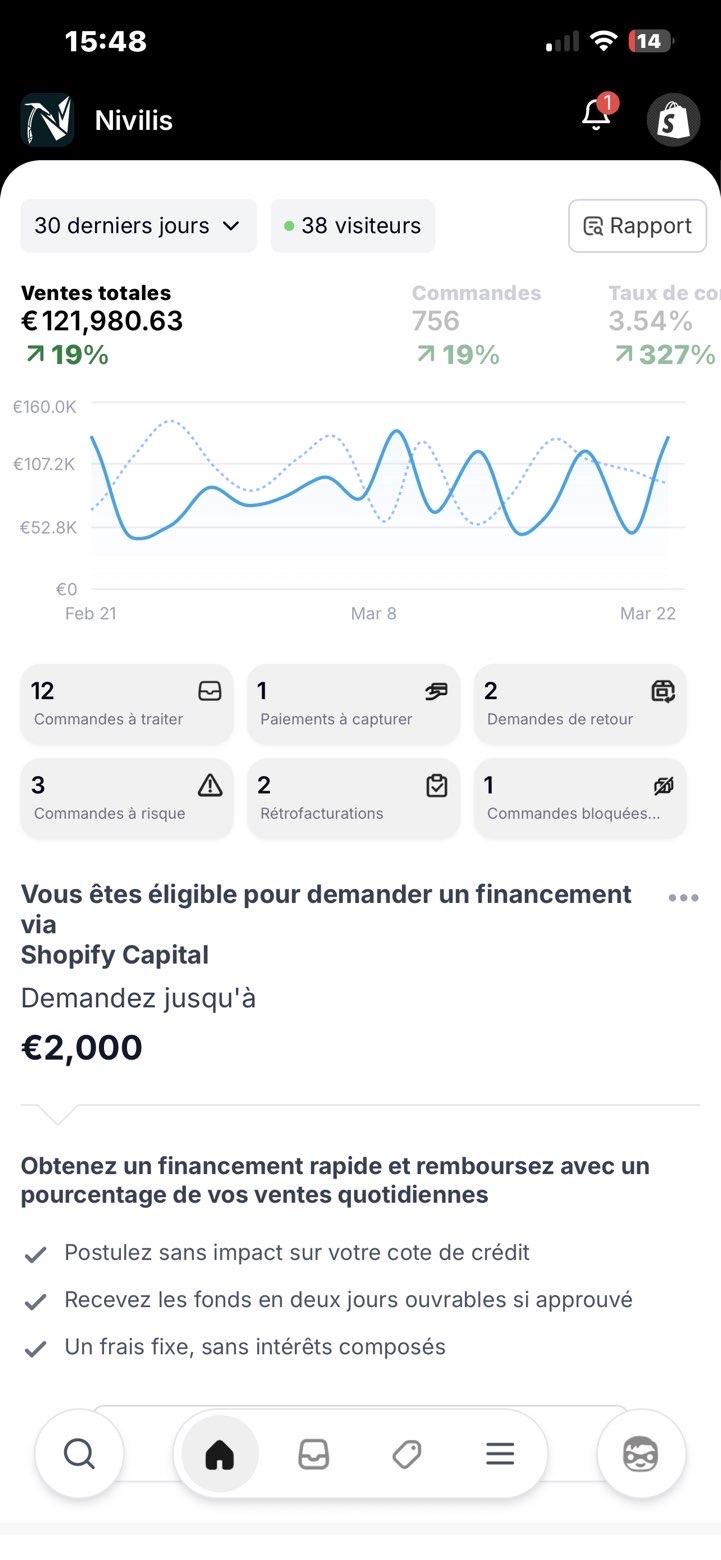Open the Rapport report button

(637, 226)
